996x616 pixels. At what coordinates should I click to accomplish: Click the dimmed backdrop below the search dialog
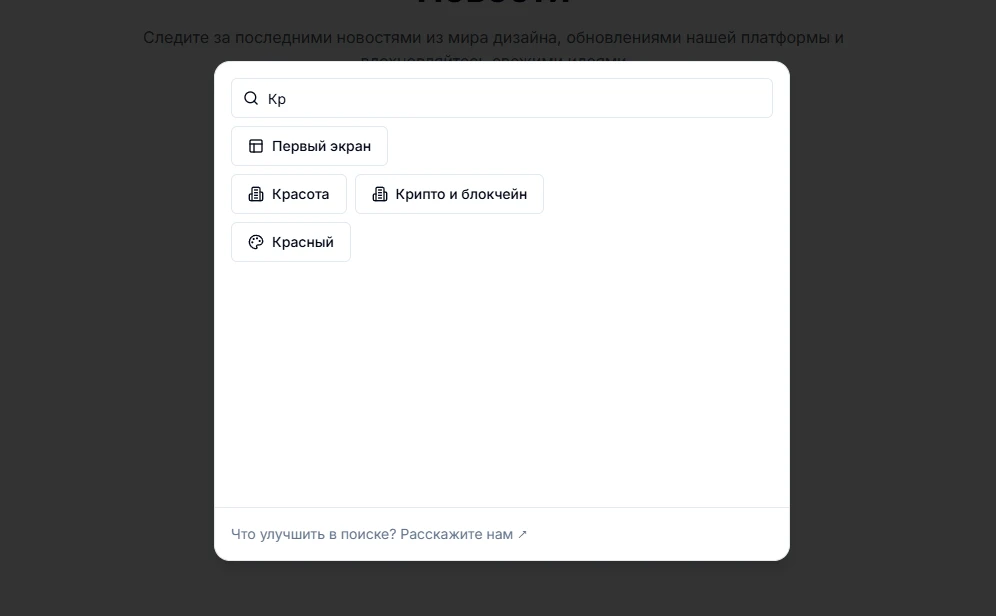[500, 590]
